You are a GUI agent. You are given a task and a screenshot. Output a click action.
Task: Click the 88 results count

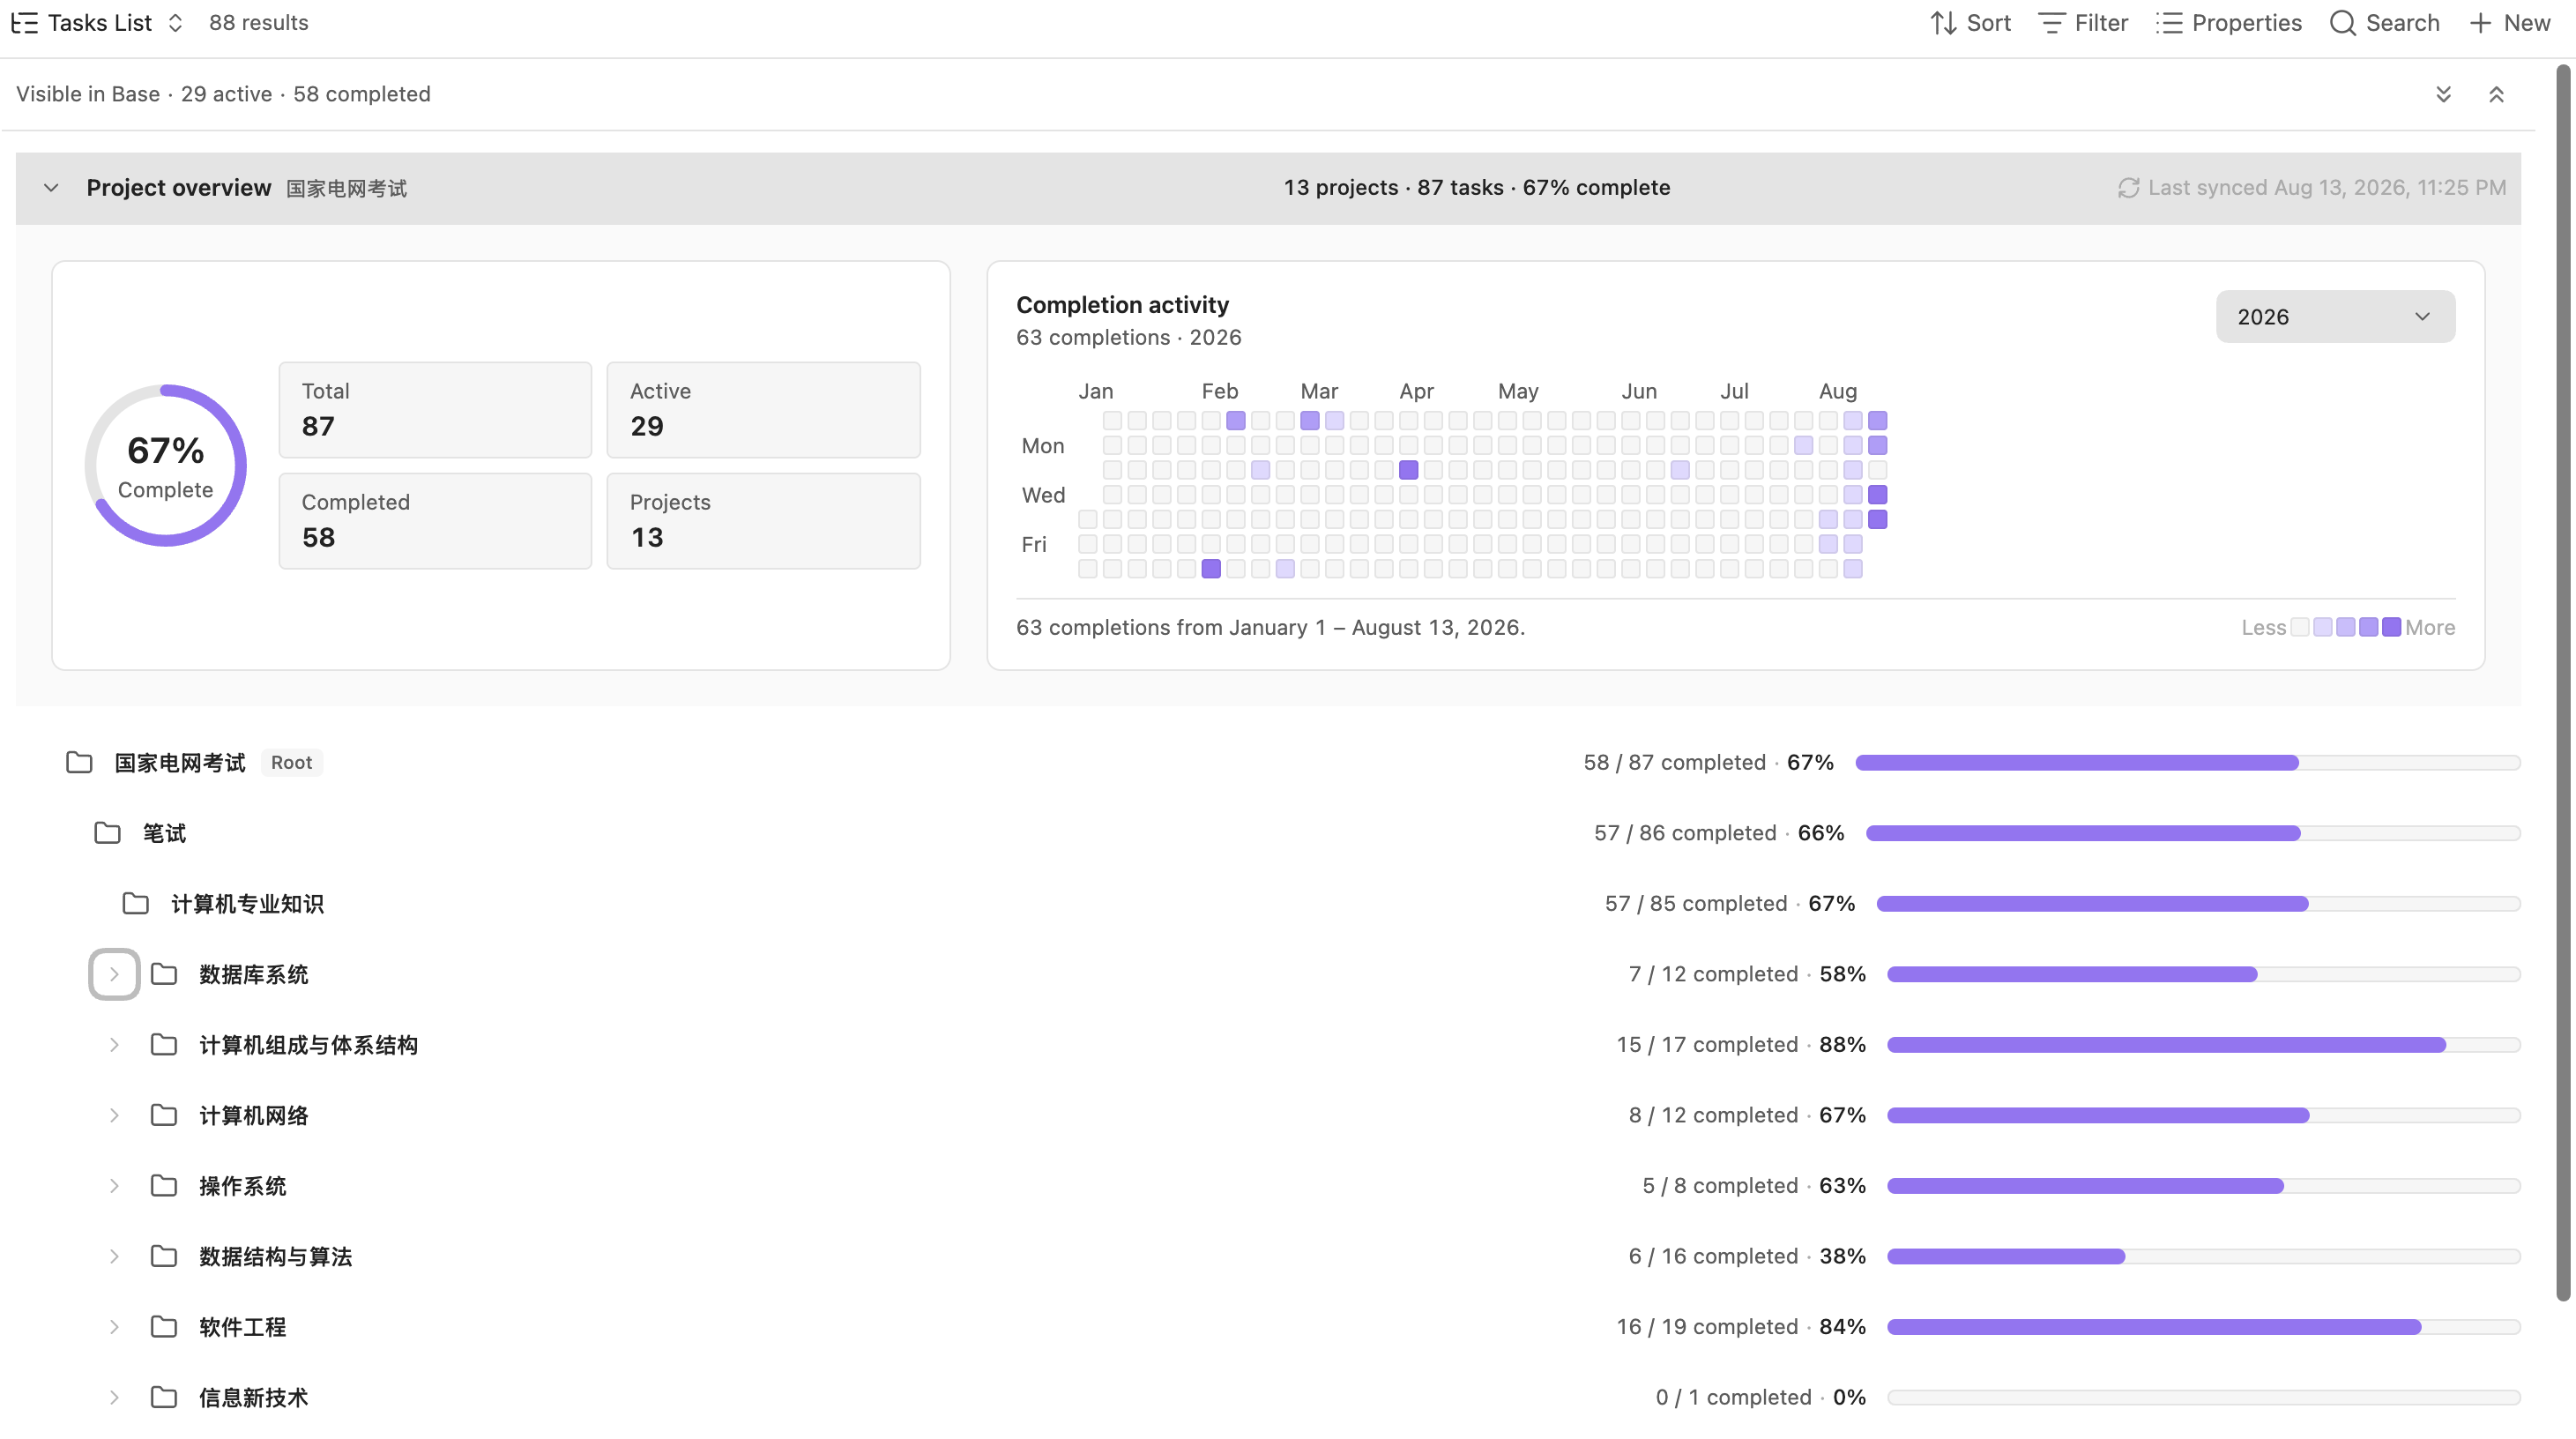(x=259, y=23)
